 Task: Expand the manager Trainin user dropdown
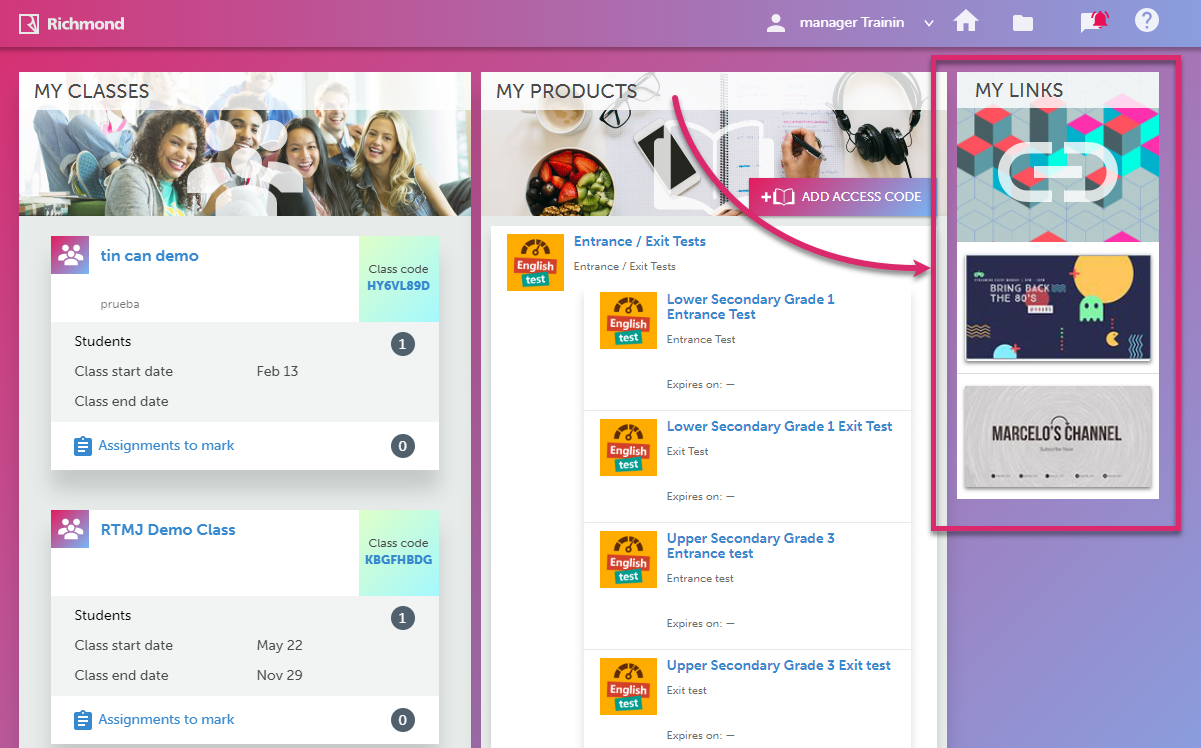point(928,23)
